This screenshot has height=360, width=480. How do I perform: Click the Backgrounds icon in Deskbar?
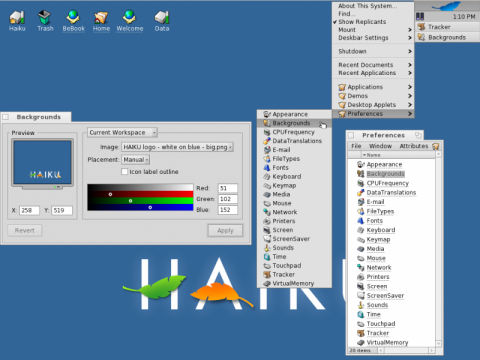pos(421,37)
